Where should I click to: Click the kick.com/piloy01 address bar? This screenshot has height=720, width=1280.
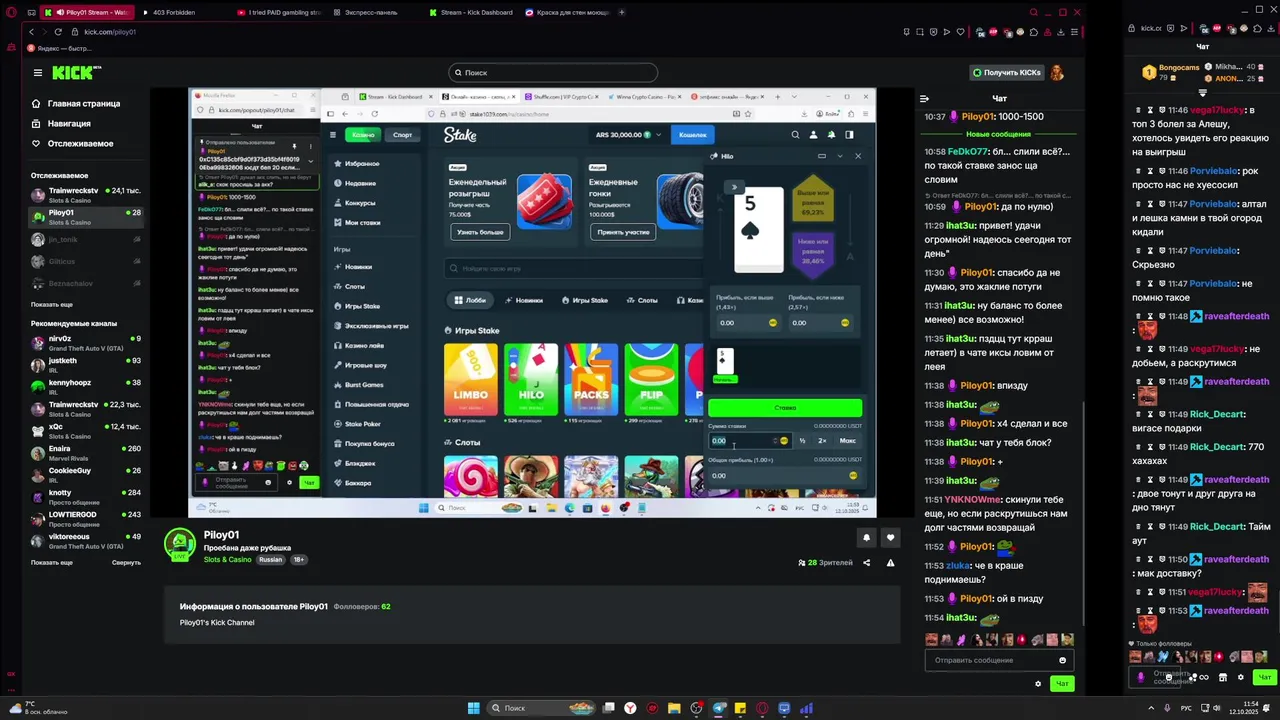point(110,32)
